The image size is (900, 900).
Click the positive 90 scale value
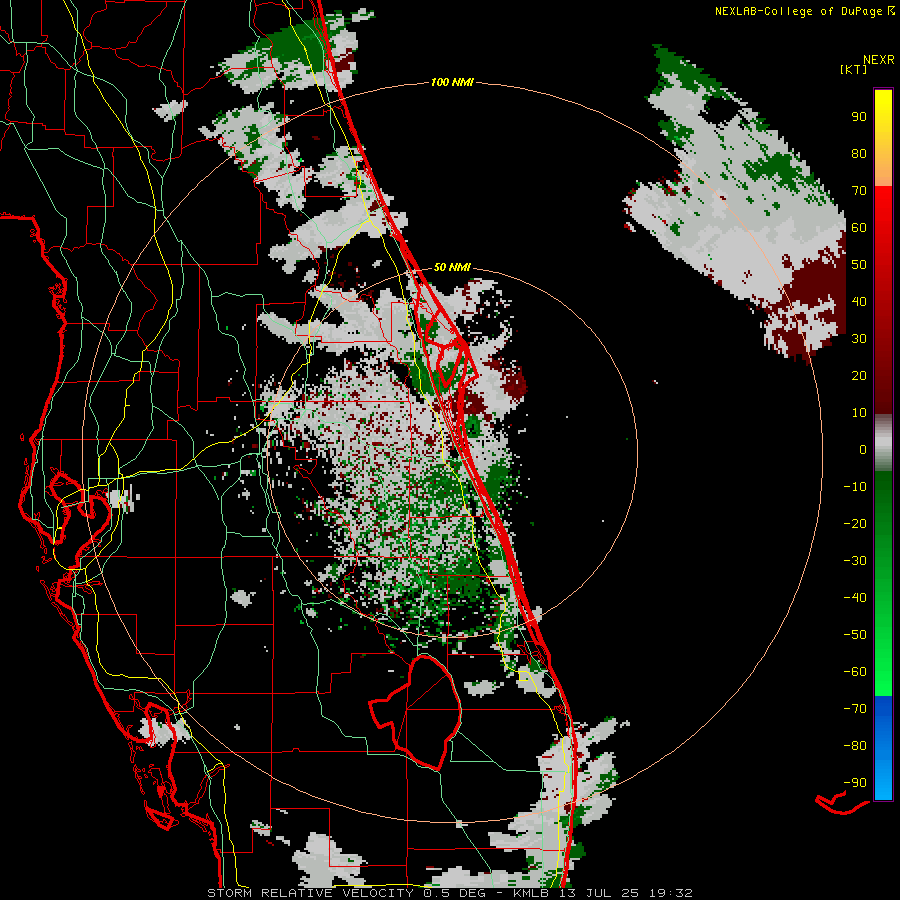click(859, 117)
